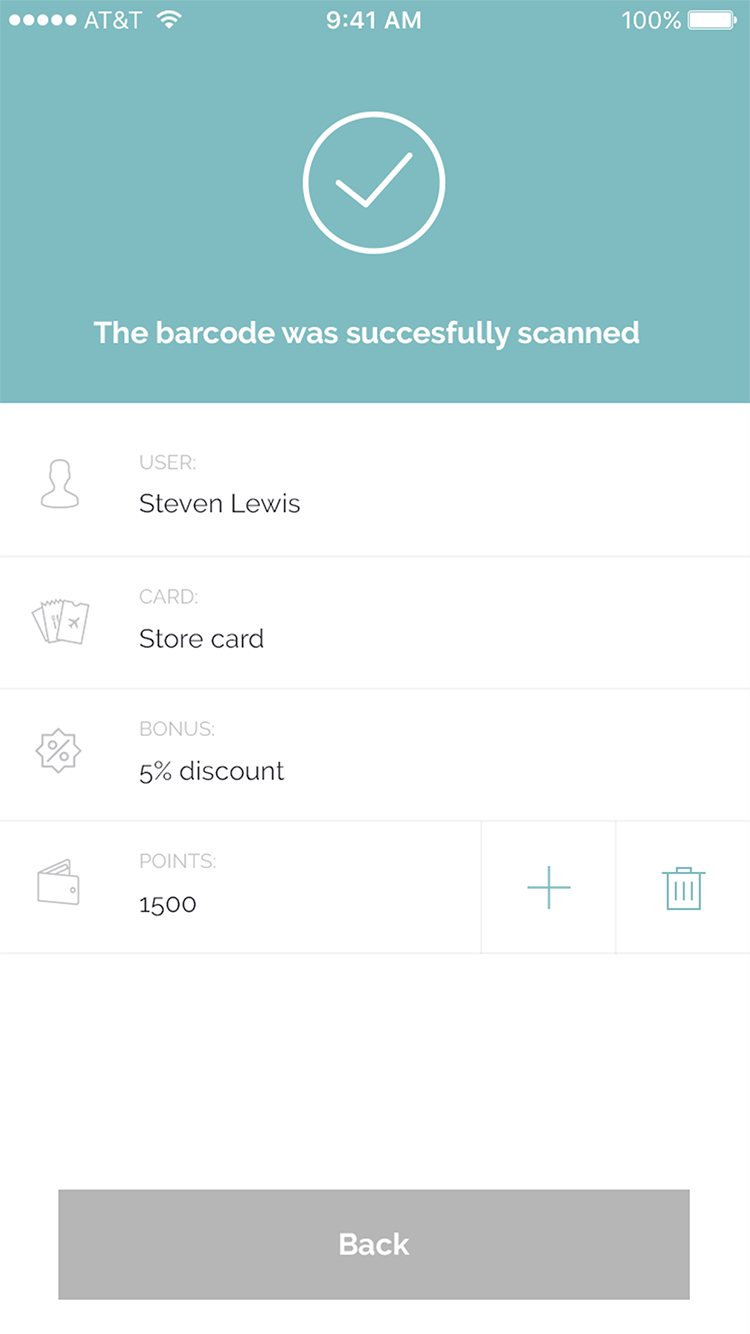Image resolution: width=750 pixels, height=1334 pixels.
Task: Tap the plus icon to add points
Action: [x=549, y=887]
